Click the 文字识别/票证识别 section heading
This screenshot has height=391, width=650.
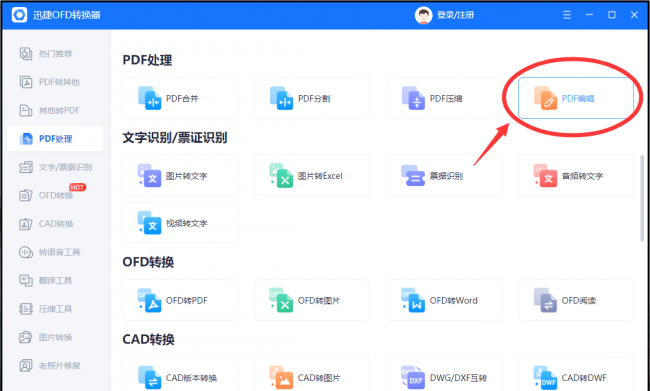pos(175,138)
